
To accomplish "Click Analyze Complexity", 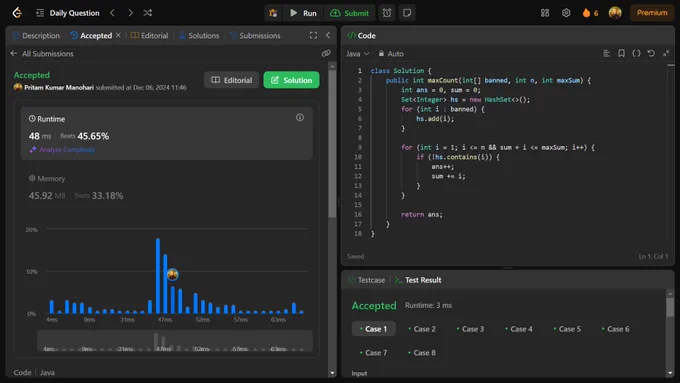I will pyautogui.click(x=62, y=150).
